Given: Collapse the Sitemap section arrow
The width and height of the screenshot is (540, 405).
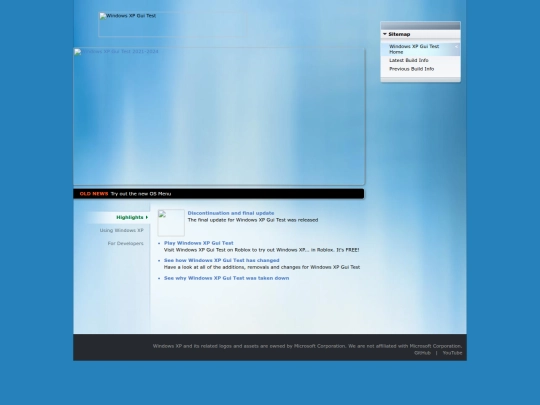Looking at the screenshot, I should 385,34.
